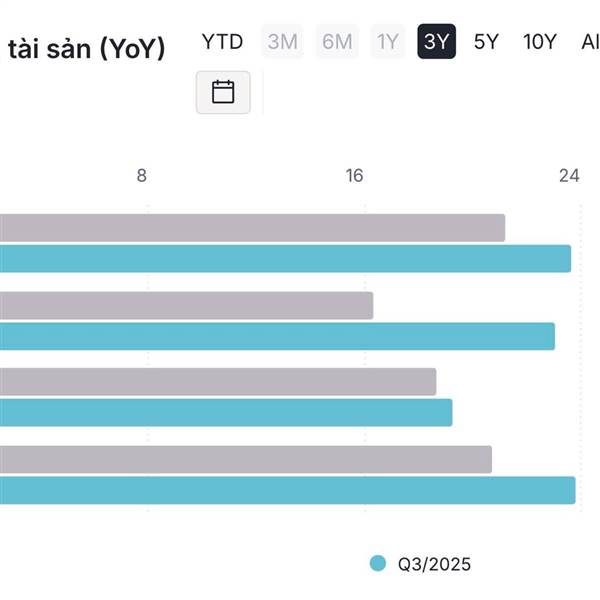Screen dimensions: 600x600
Task: Click the Q3/2025 legend color dot
Action: (x=378, y=563)
